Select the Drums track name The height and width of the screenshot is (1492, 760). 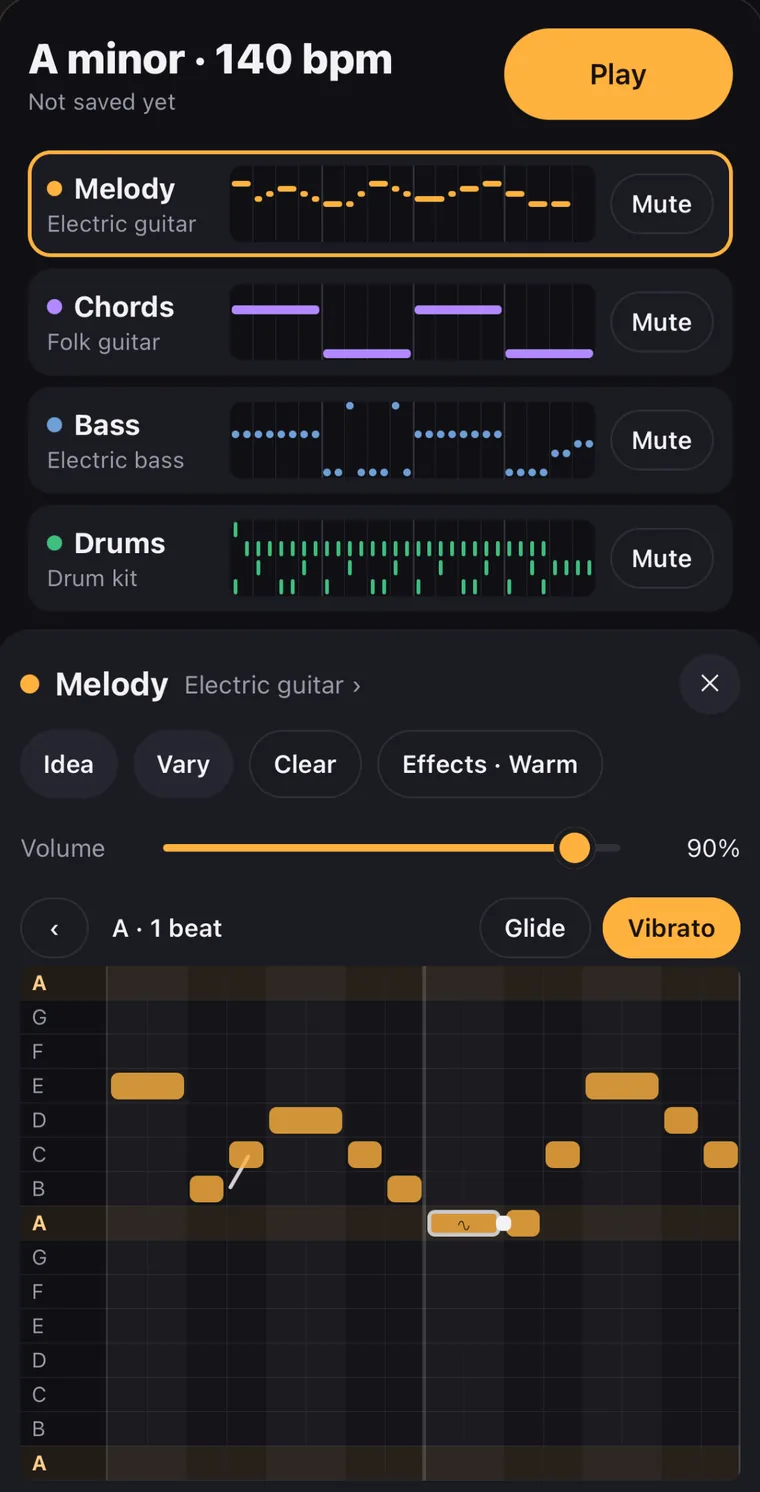[120, 543]
